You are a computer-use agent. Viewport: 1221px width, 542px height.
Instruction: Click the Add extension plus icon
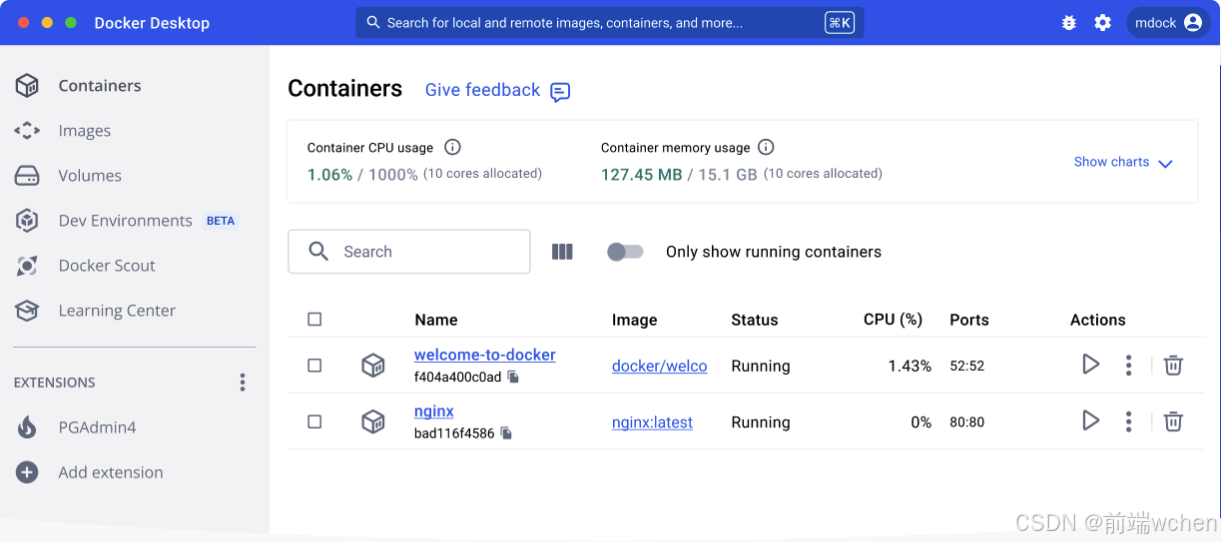[x=27, y=473]
